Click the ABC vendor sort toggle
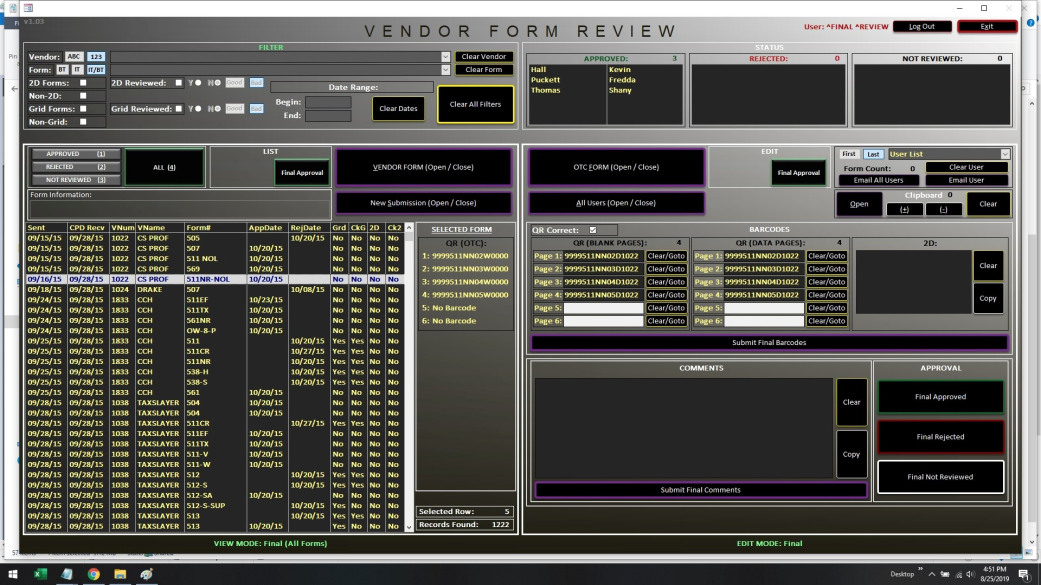The width and height of the screenshot is (1041, 585). click(75, 57)
